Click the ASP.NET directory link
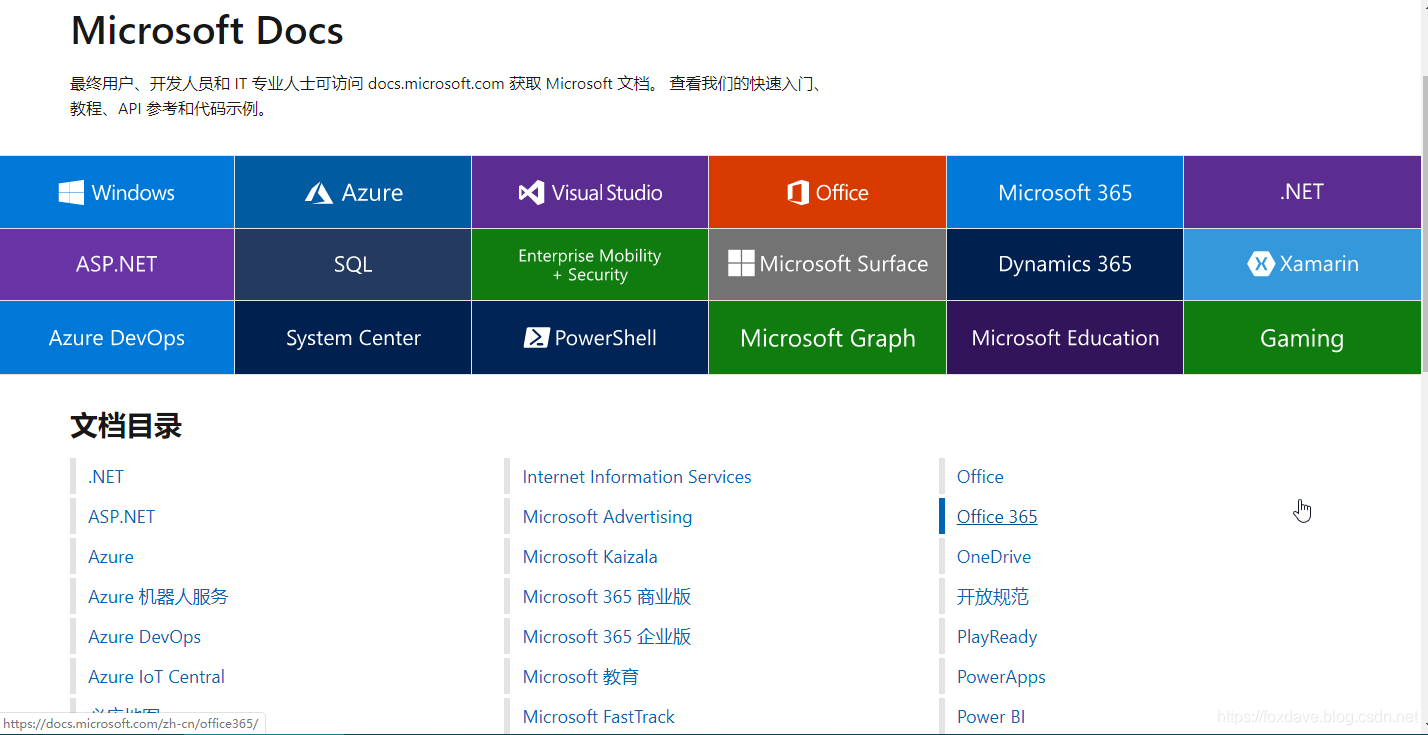The height and width of the screenshot is (735, 1428). pyautogui.click(x=122, y=517)
